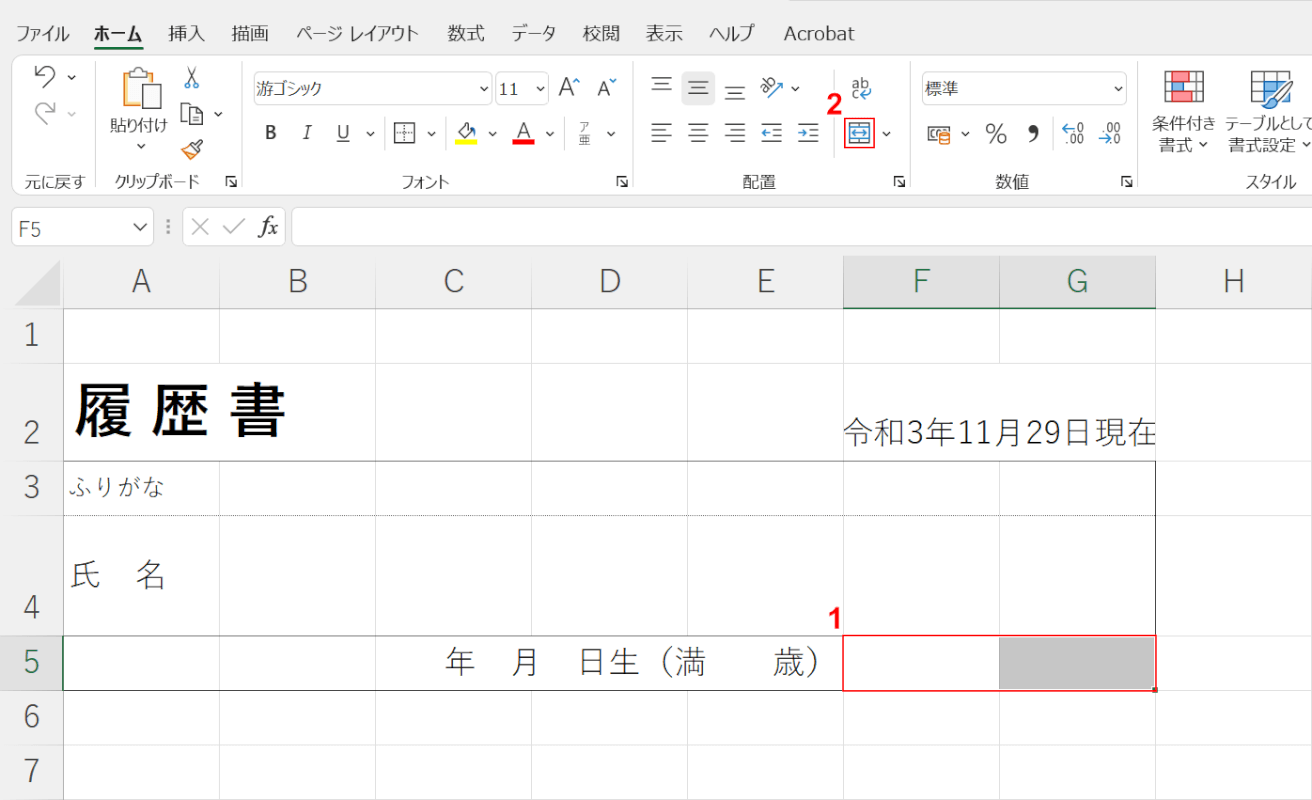
Task: Click the column D header
Action: click(x=610, y=282)
